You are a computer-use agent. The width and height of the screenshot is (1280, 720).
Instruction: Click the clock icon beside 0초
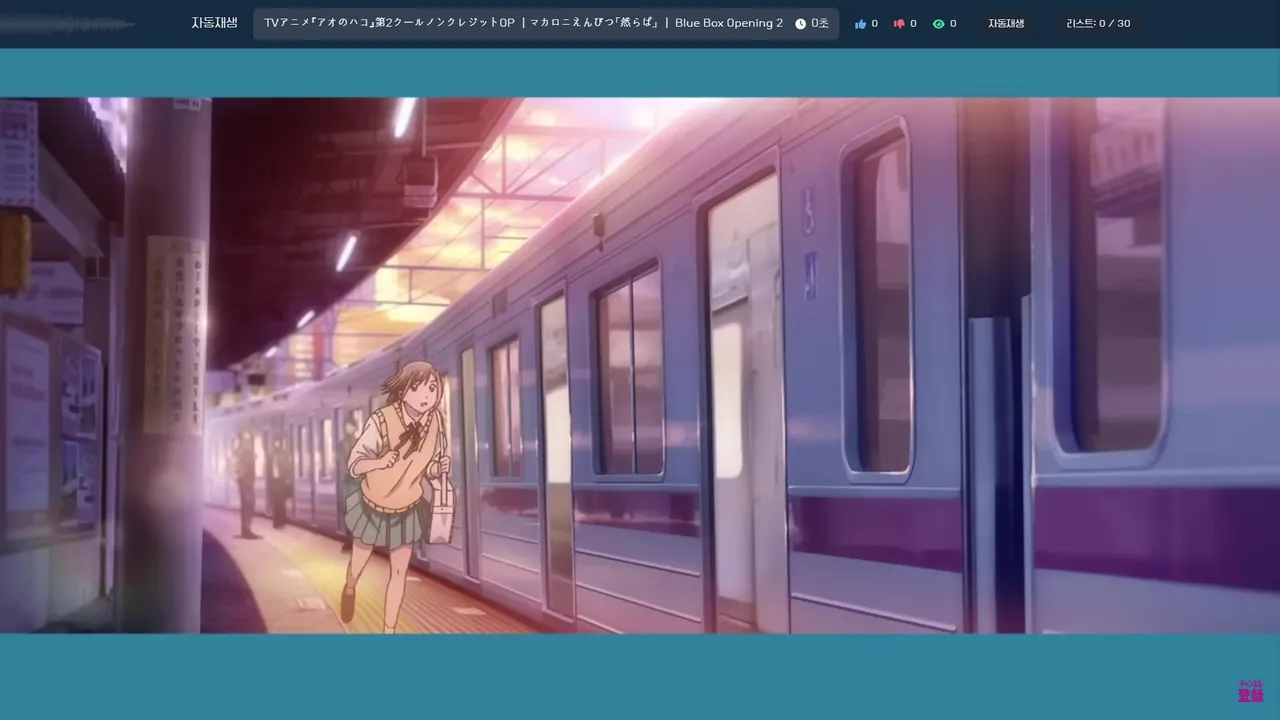800,24
